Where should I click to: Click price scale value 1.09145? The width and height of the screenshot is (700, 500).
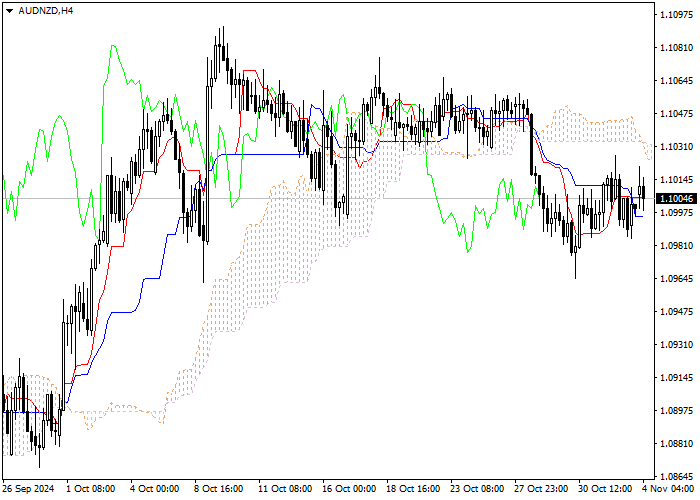pyautogui.click(x=676, y=378)
